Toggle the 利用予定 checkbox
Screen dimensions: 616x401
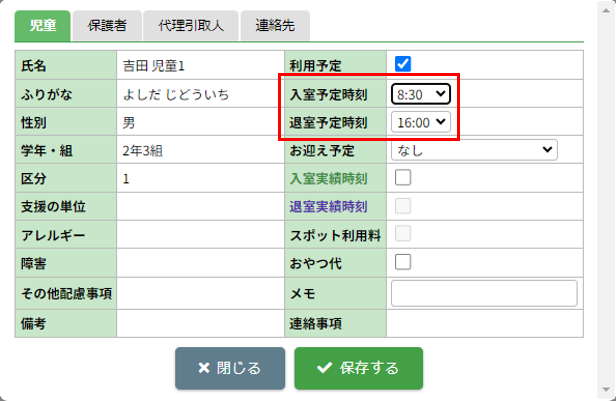pos(403,64)
